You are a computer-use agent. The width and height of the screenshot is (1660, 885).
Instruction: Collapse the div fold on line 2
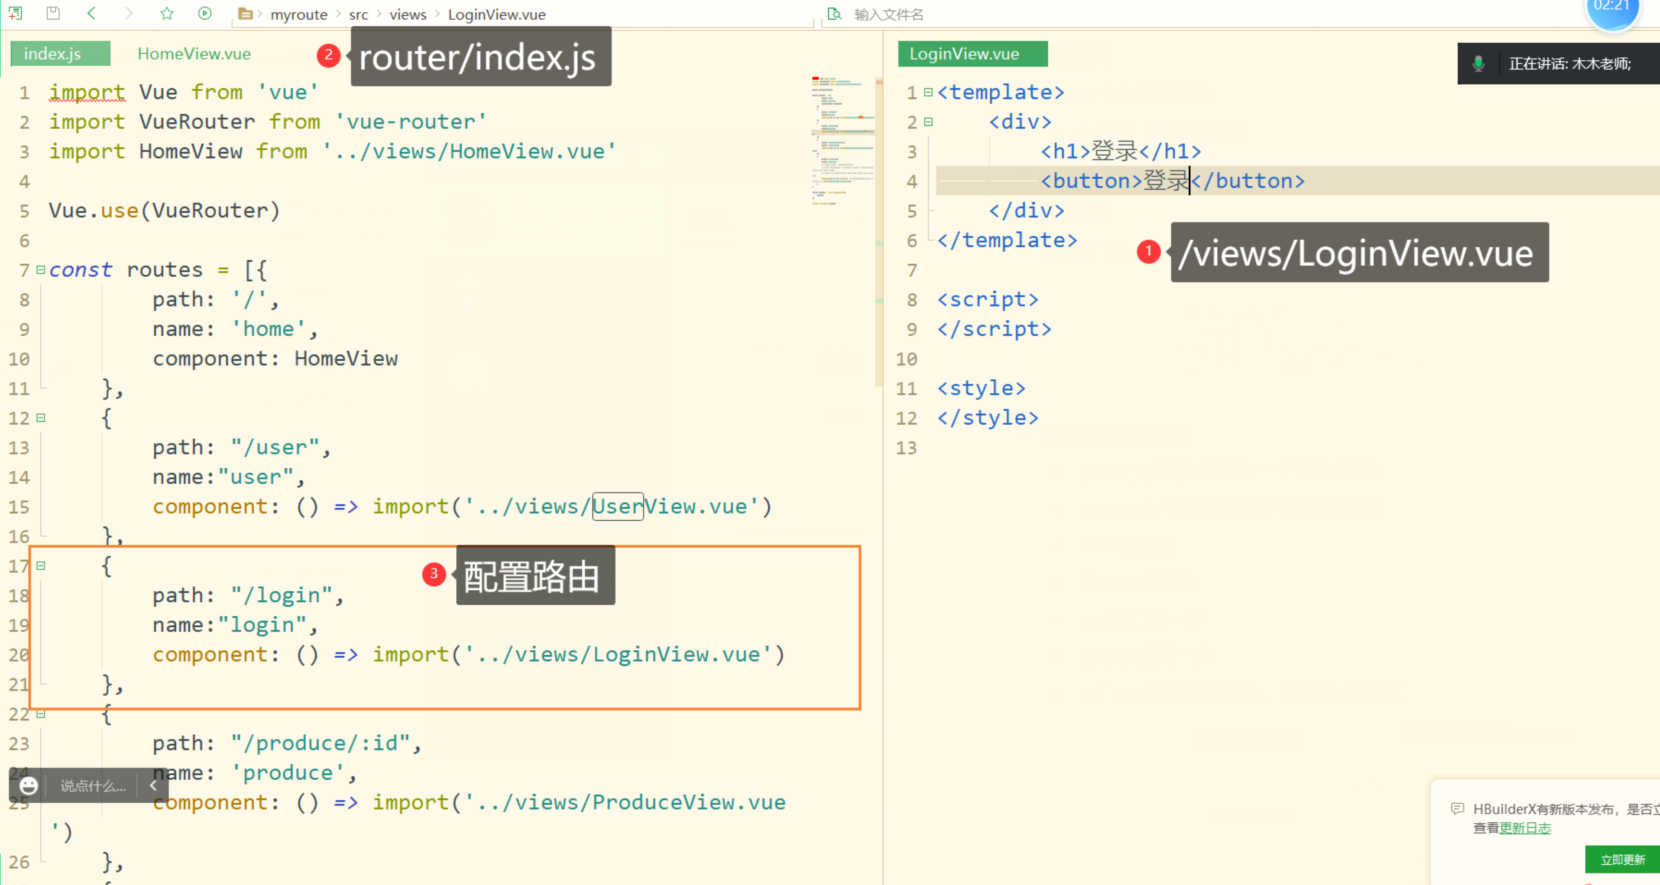coord(928,122)
